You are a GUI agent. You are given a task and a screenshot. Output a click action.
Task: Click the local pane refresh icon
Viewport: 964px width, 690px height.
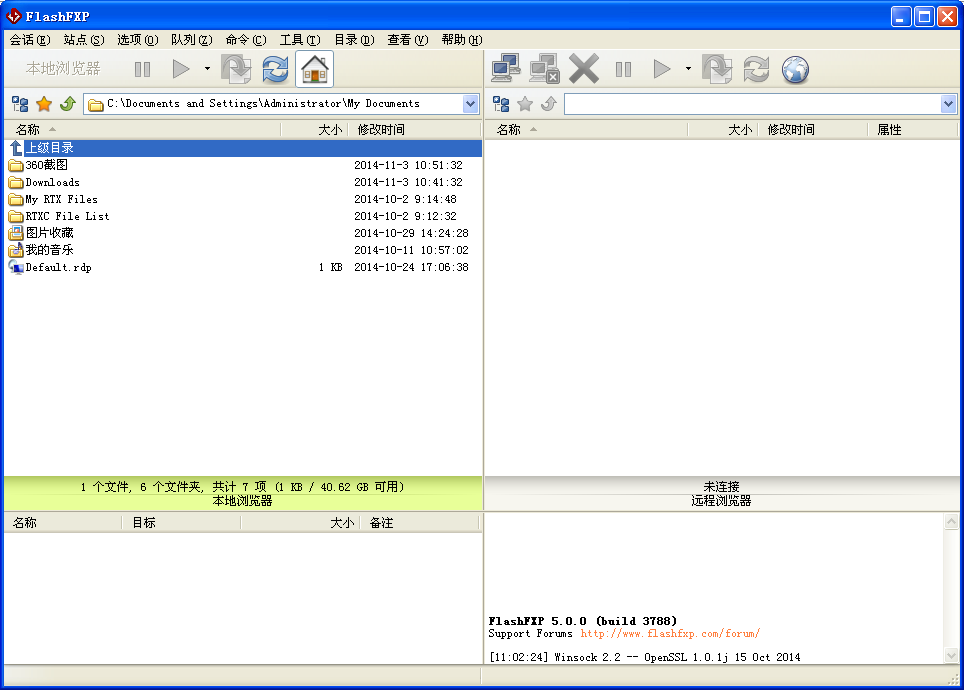275,69
